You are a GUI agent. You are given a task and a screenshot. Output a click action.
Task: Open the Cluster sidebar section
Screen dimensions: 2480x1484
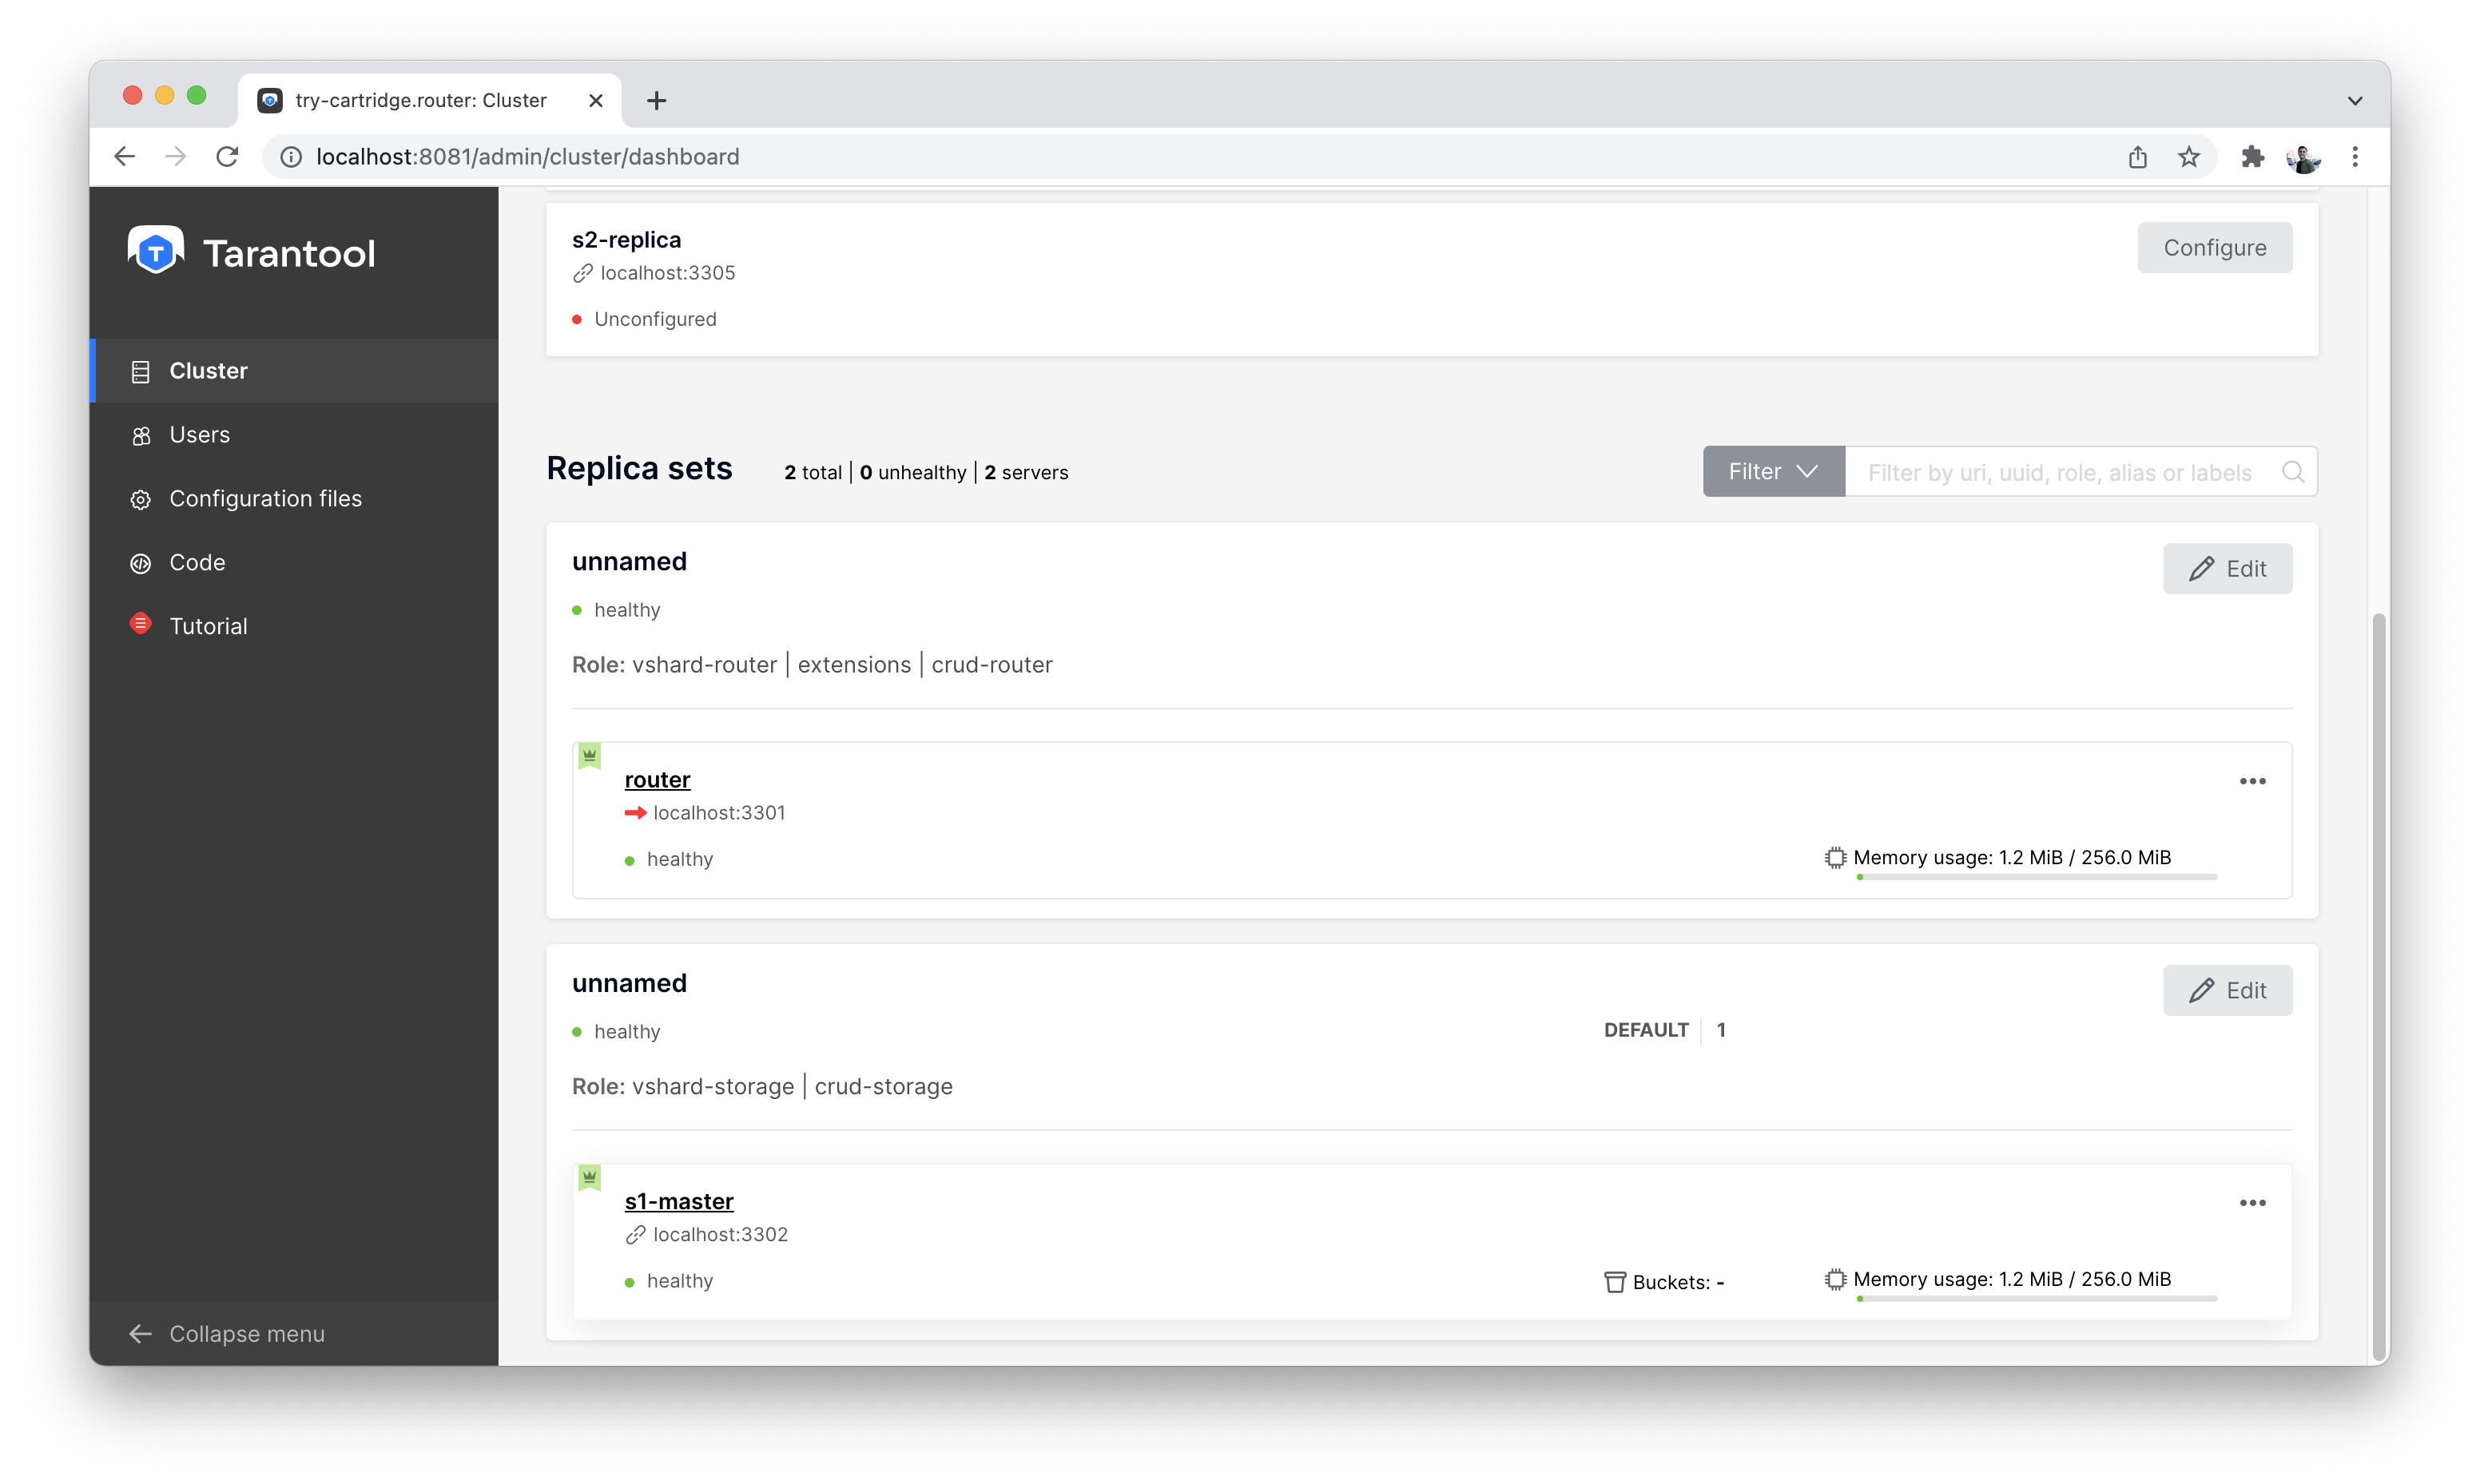coord(294,371)
